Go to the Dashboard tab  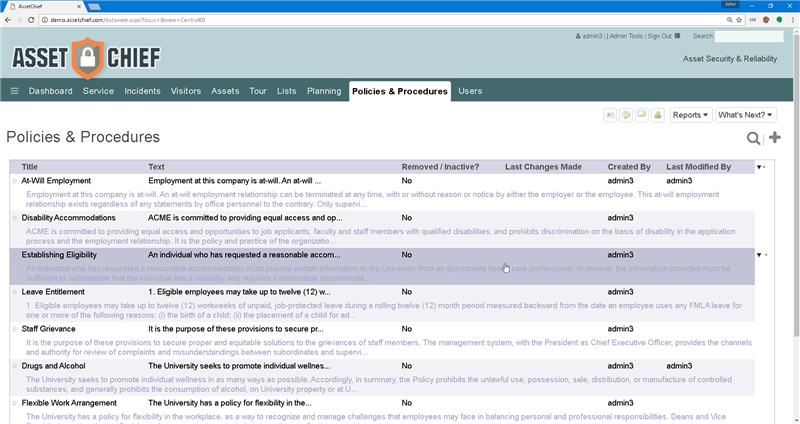tap(51, 91)
